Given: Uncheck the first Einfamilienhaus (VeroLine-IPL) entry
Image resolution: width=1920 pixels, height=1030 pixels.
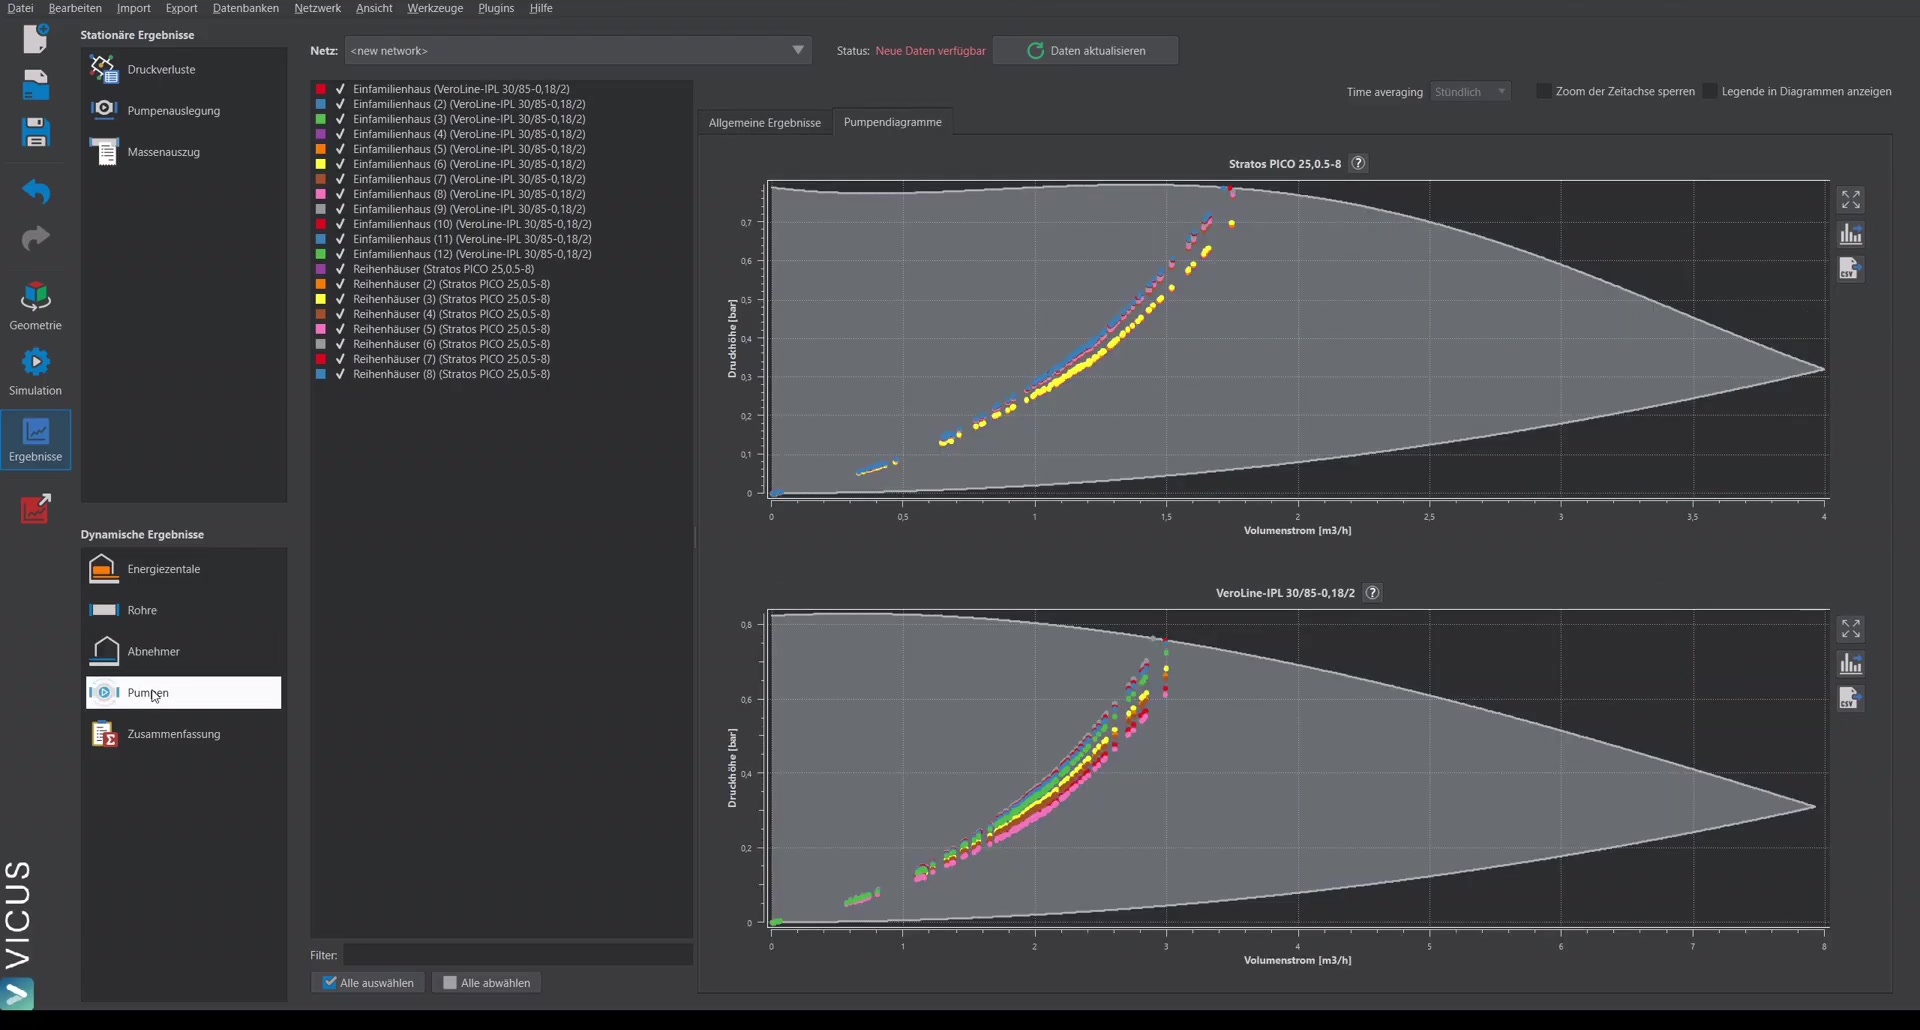Looking at the screenshot, I should 340,89.
